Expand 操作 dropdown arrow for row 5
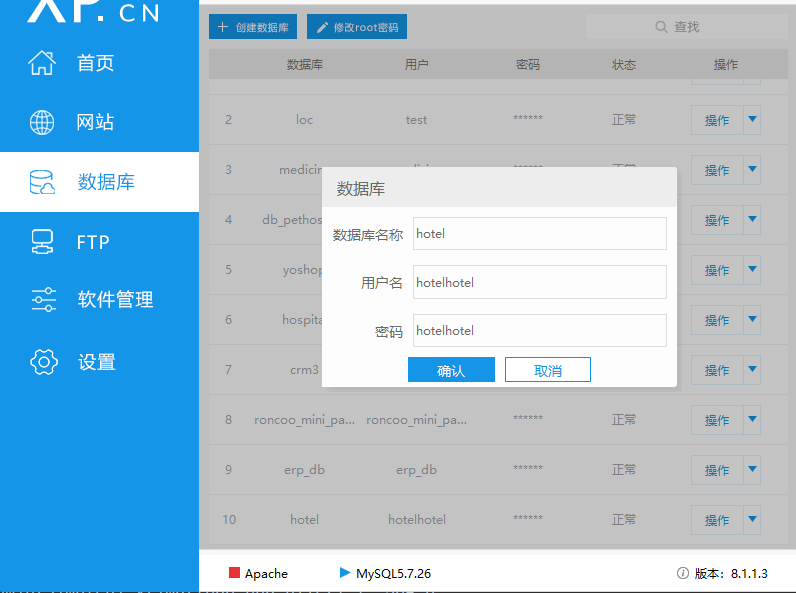This screenshot has height=593, width=796. tap(752, 270)
